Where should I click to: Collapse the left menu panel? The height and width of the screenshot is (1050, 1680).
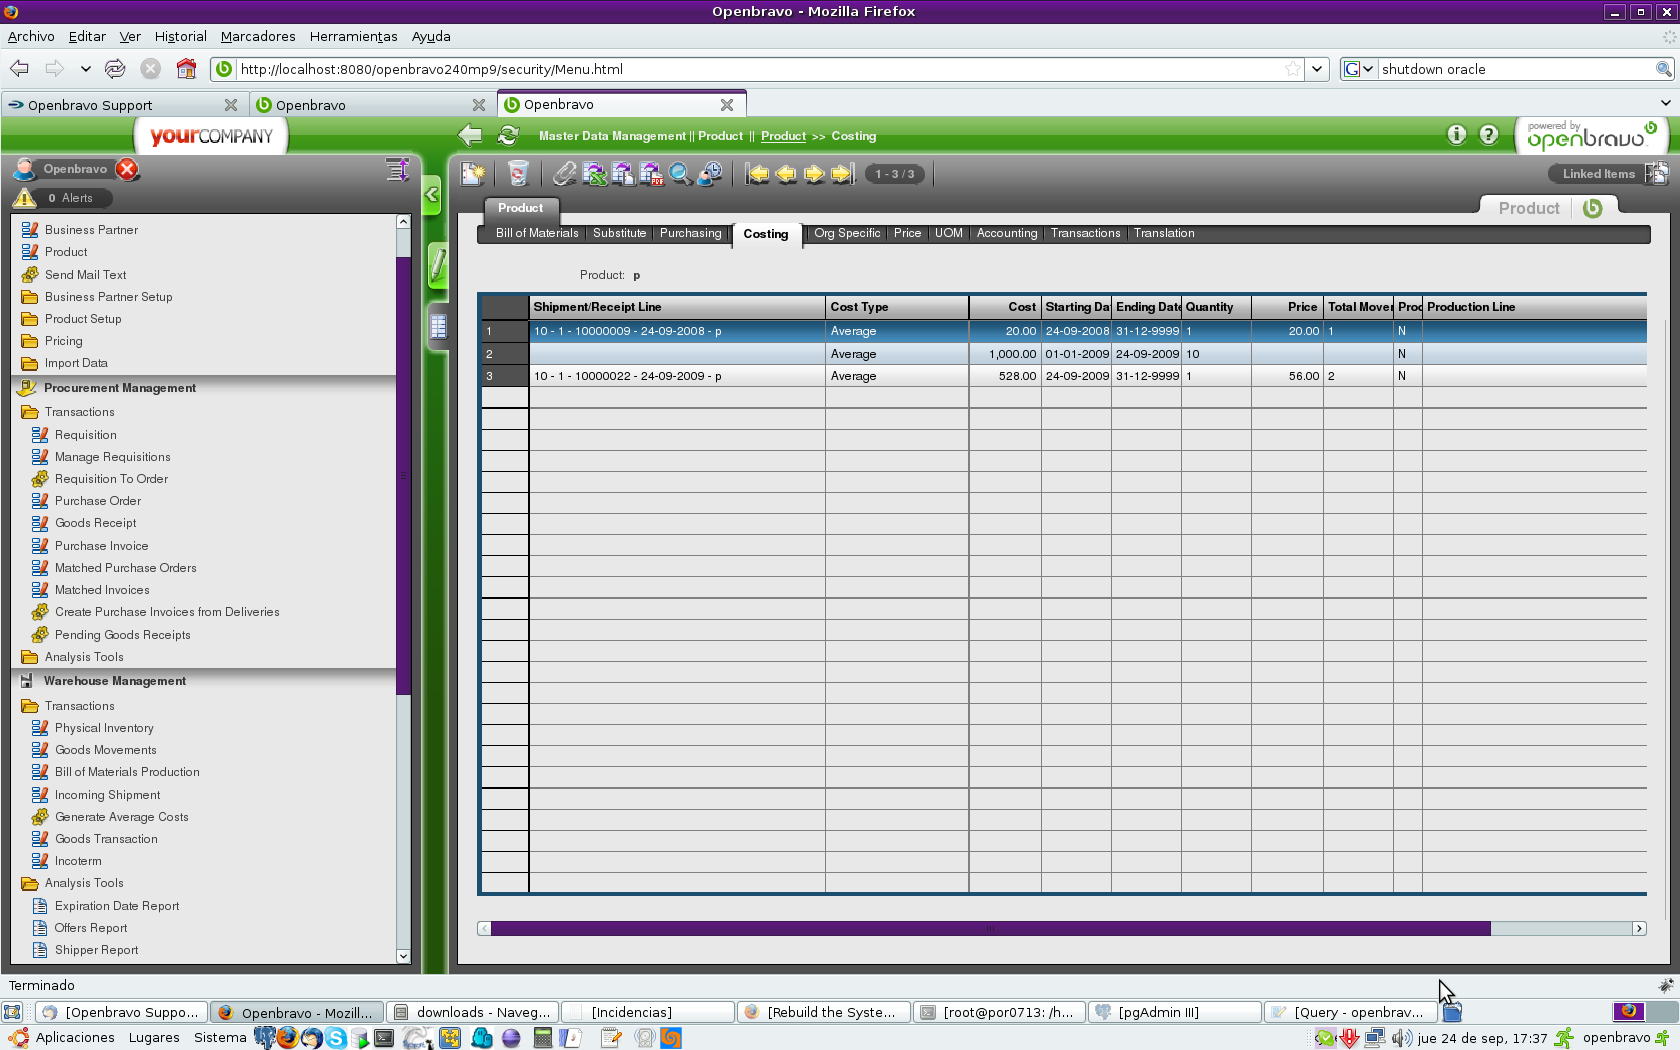pos(432,195)
